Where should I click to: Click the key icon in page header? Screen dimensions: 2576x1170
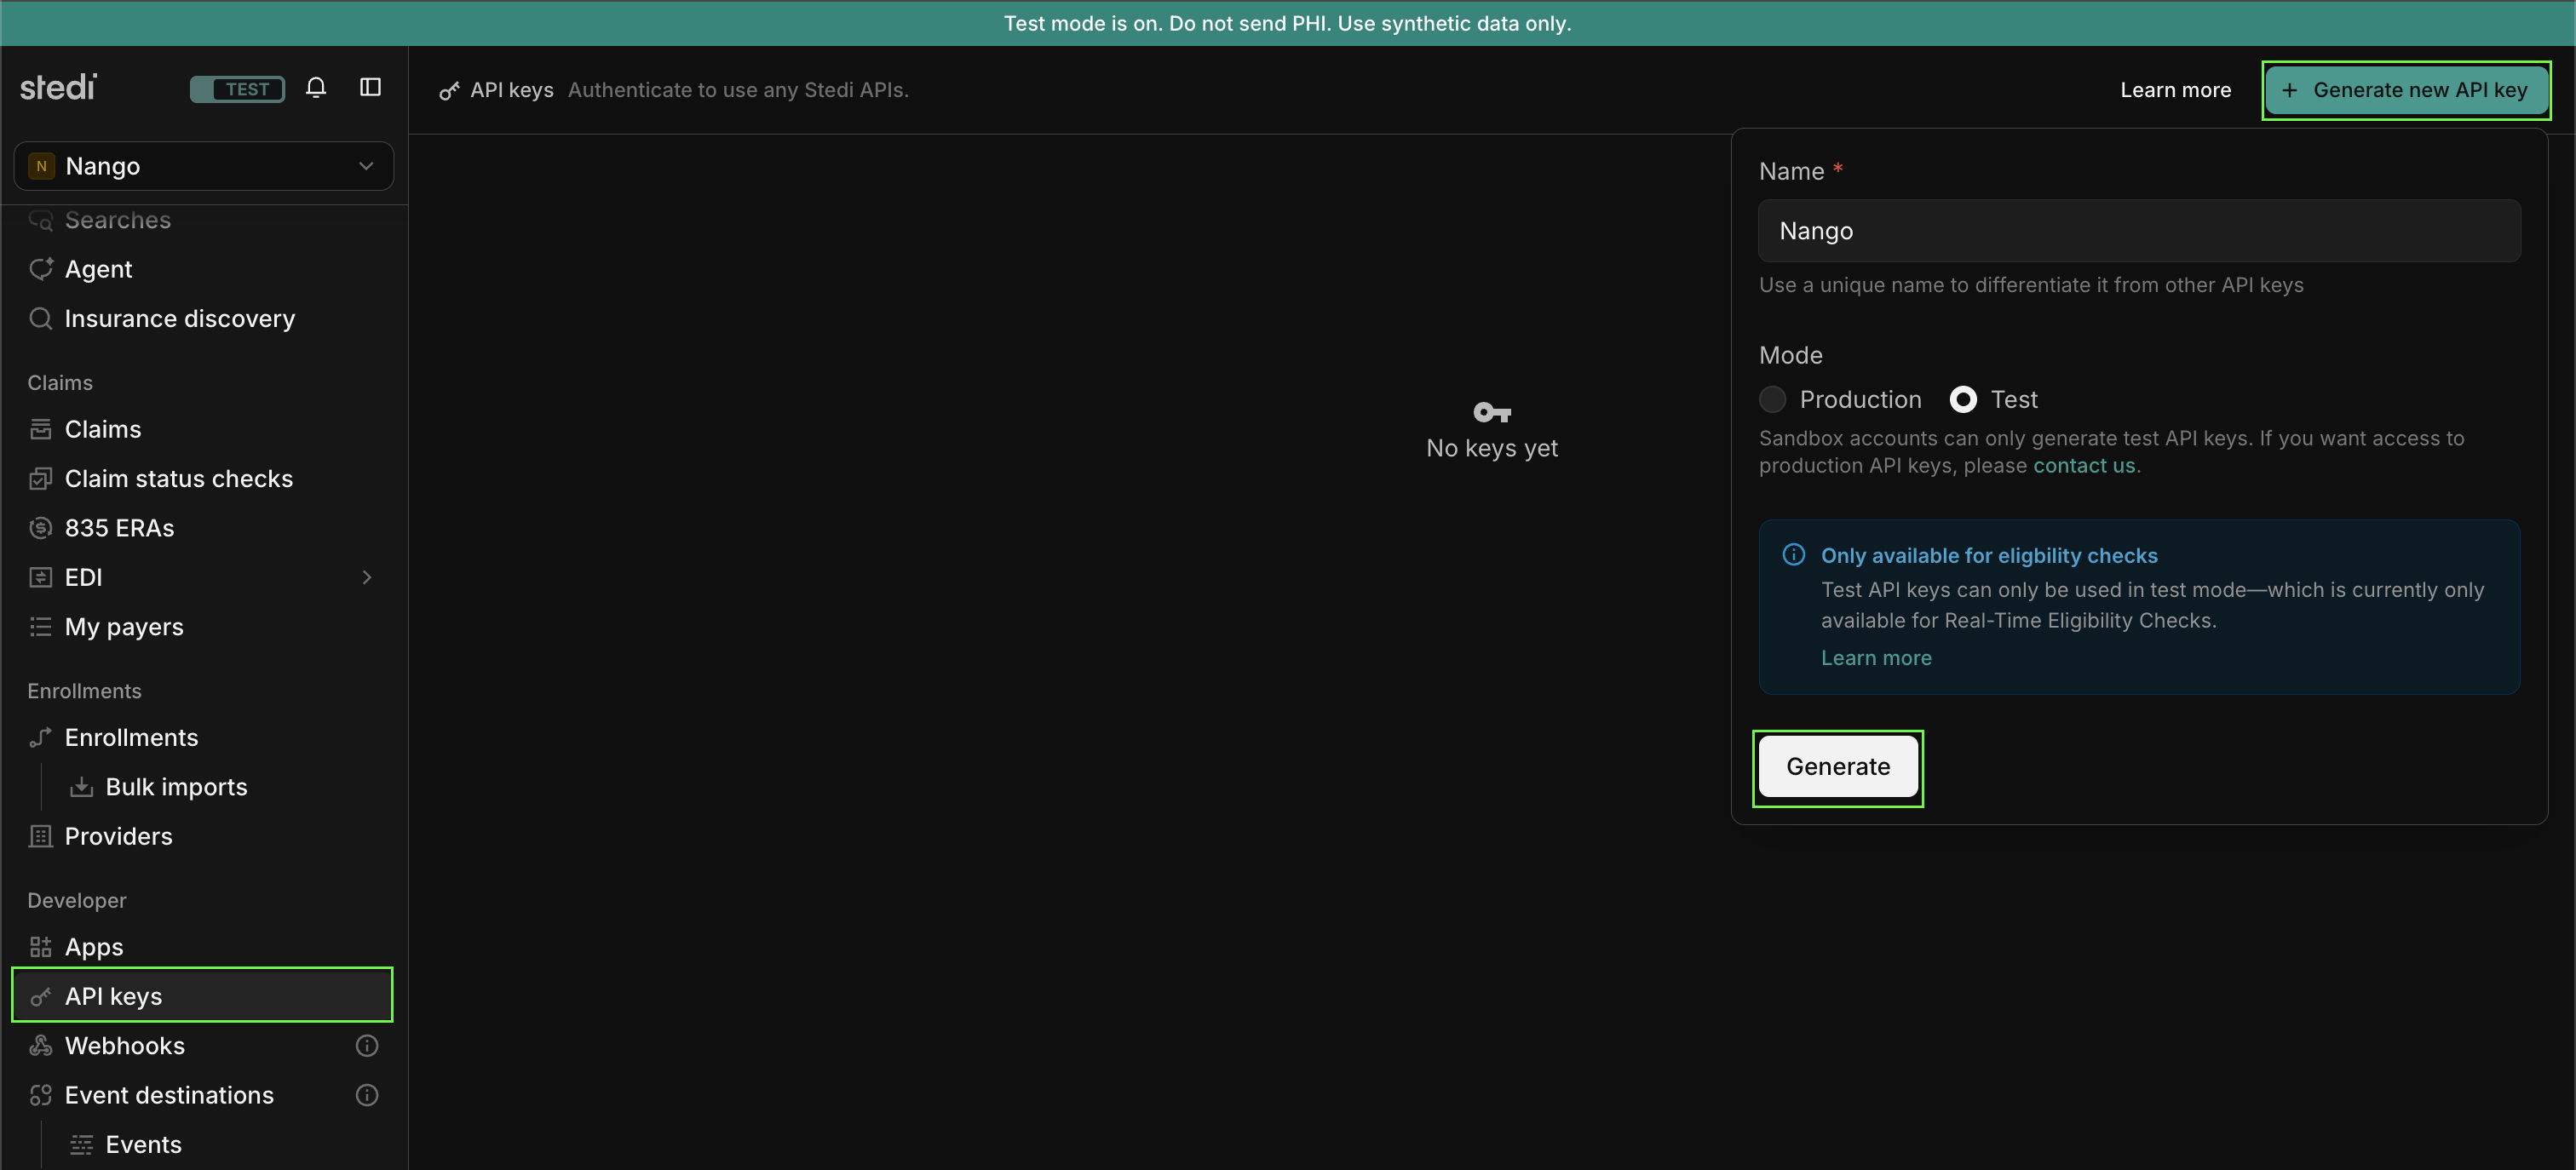pos(450,91)
